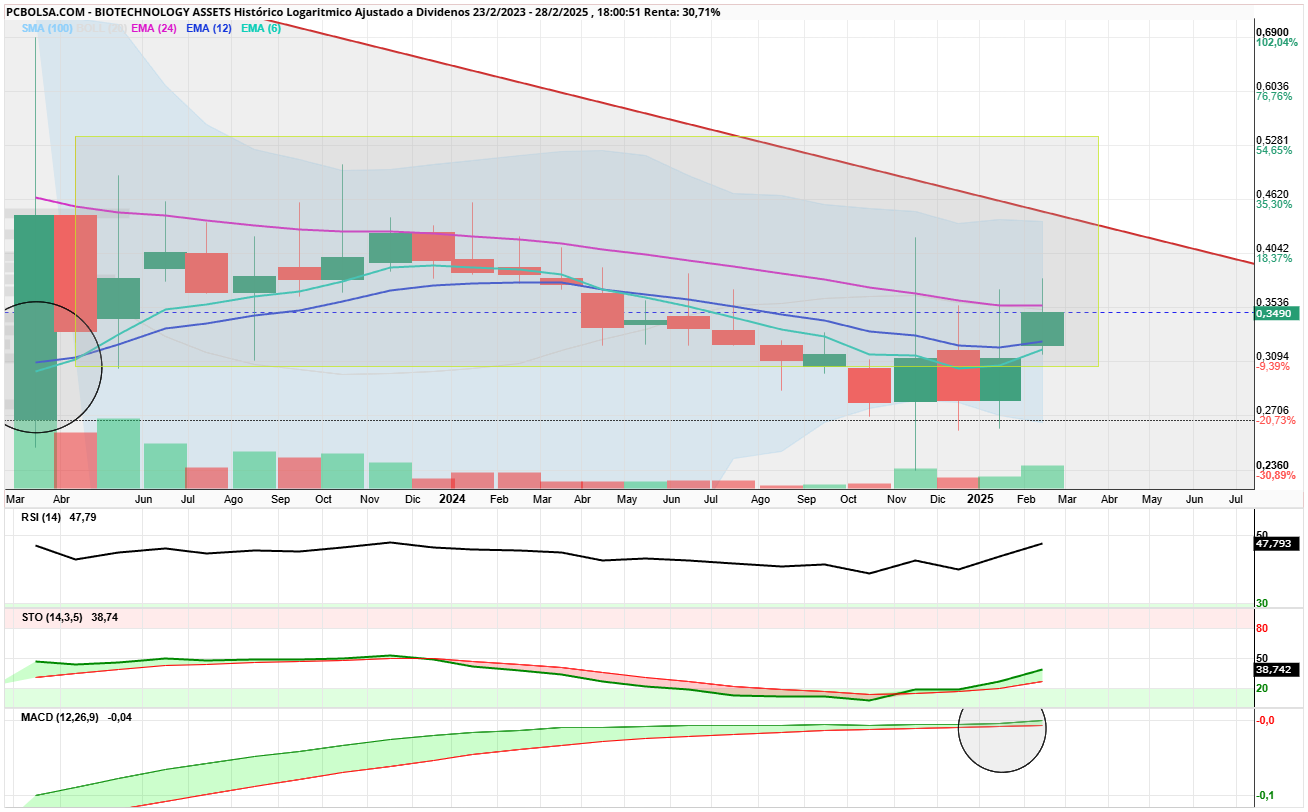Click the 0,3094 price axis value

tap(1272, 356)
